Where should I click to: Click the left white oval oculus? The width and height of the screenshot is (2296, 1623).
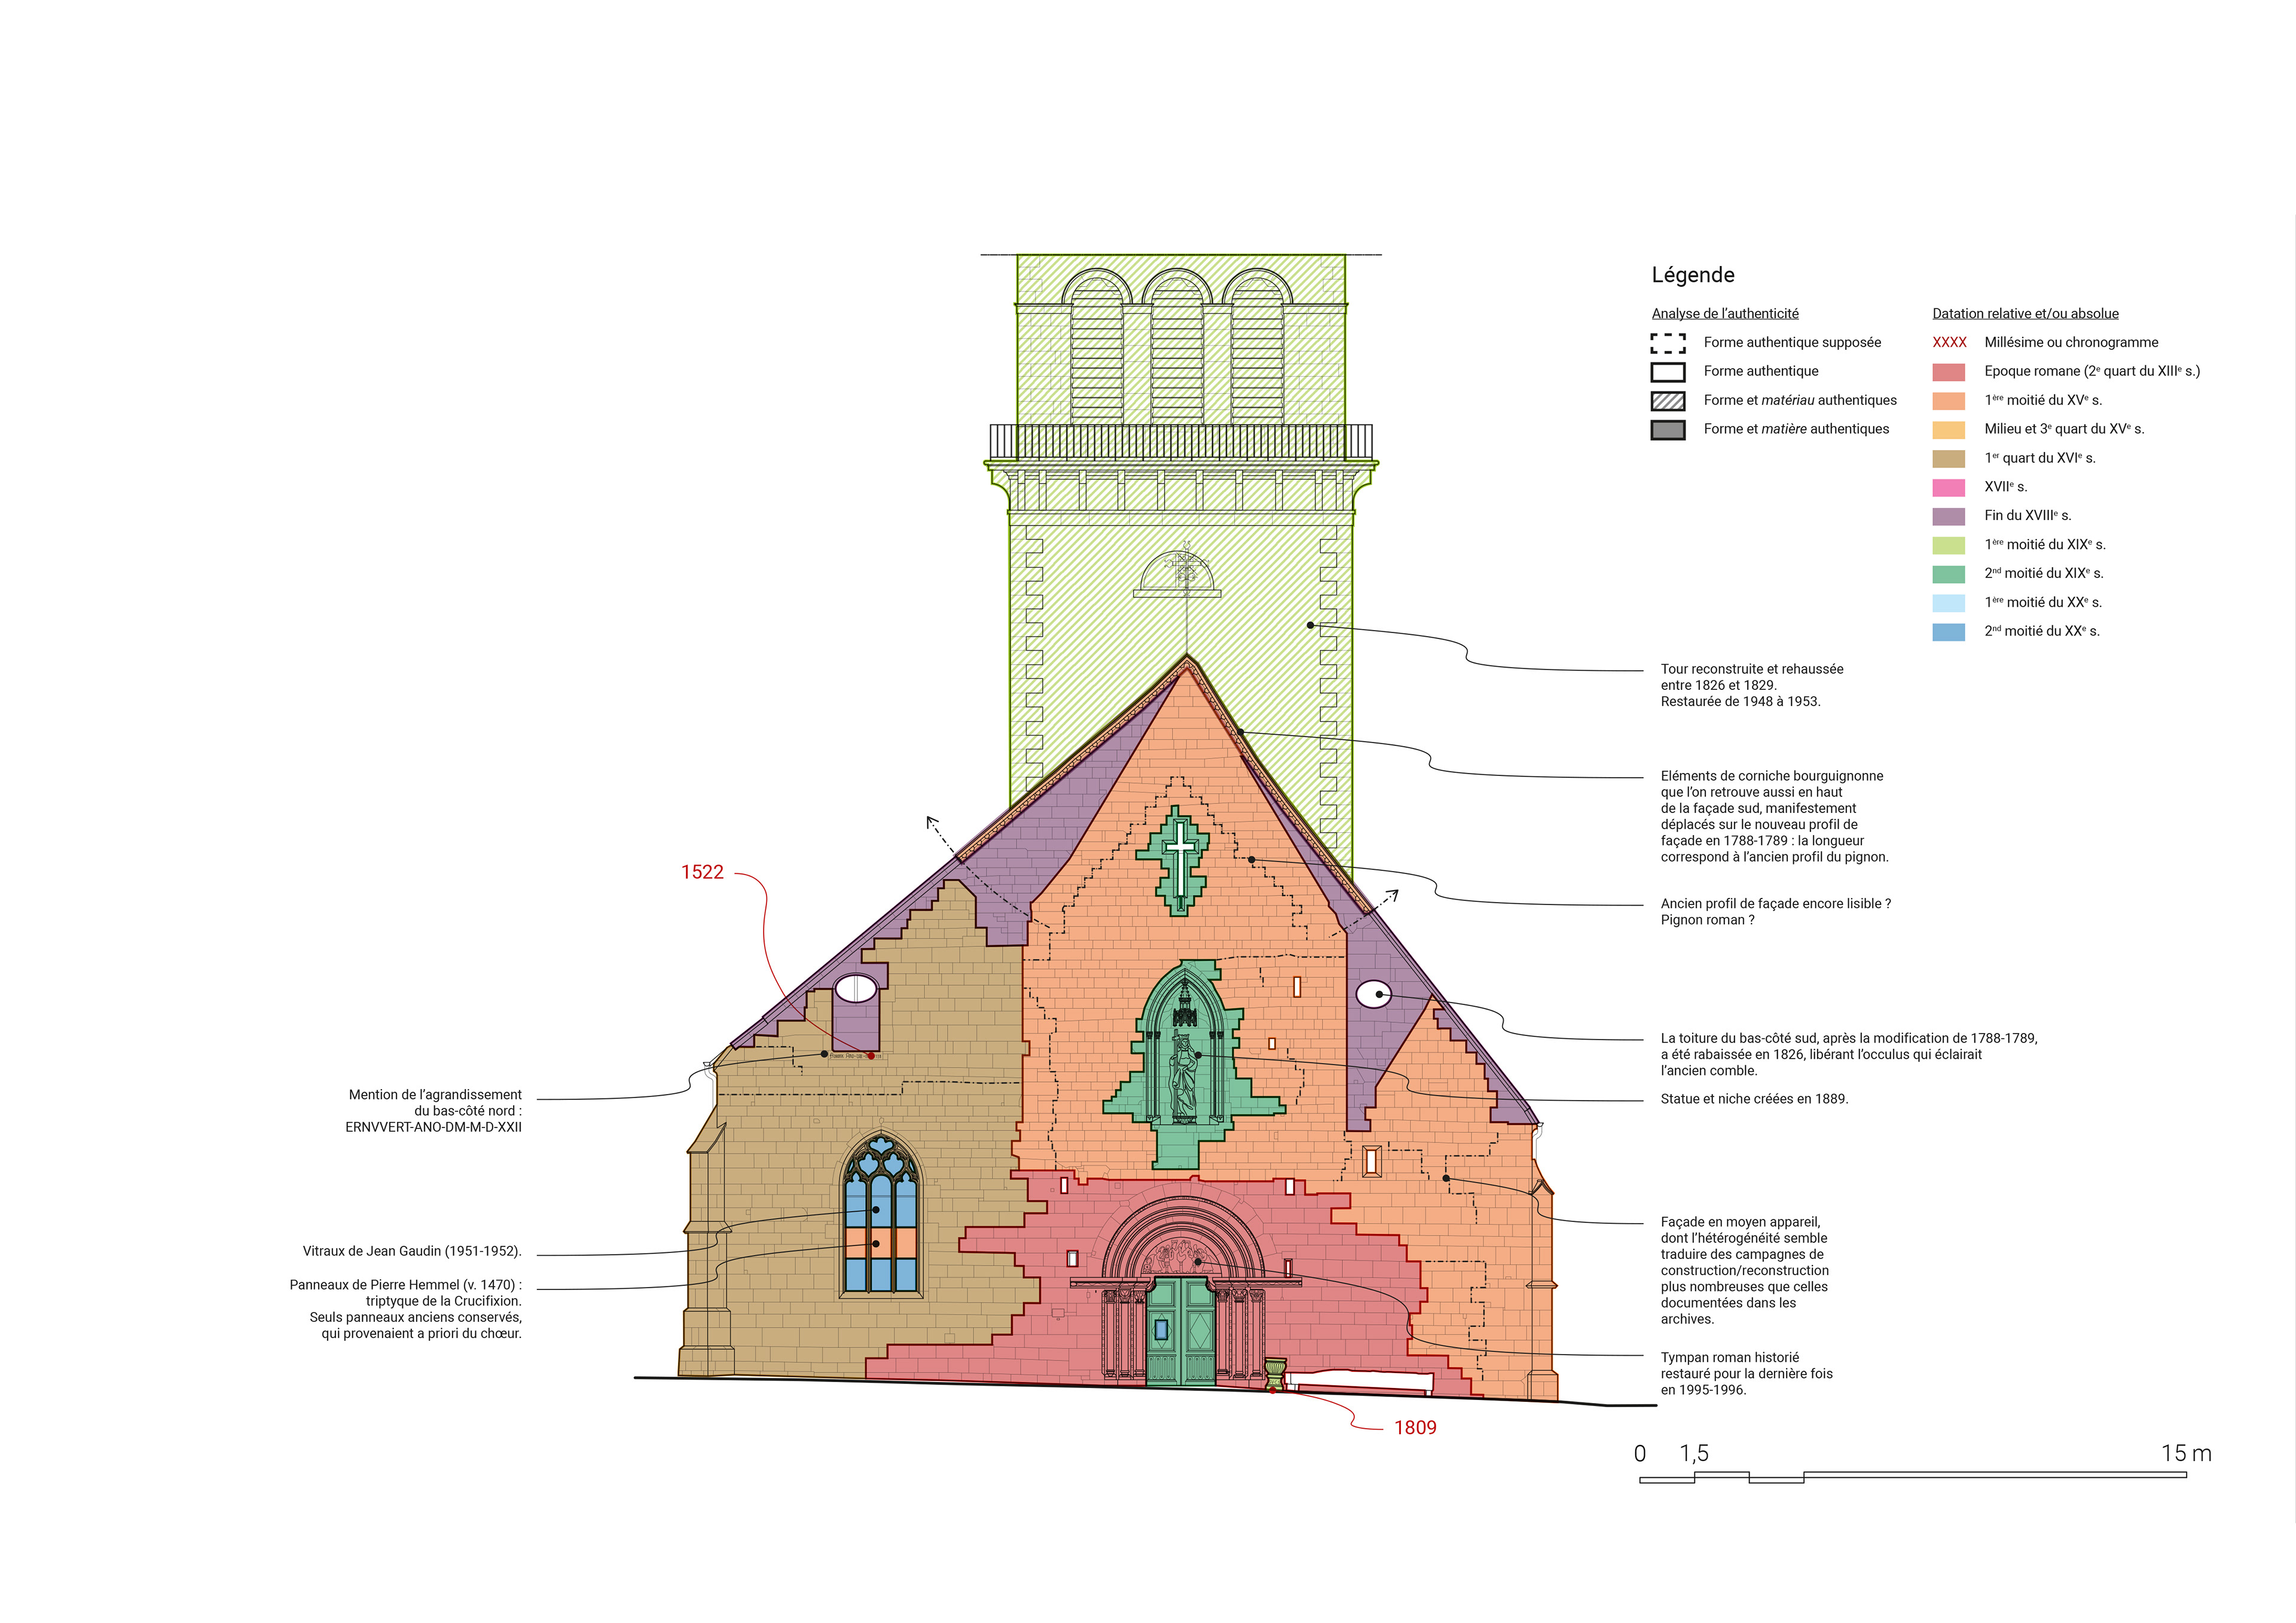(856, 989)
